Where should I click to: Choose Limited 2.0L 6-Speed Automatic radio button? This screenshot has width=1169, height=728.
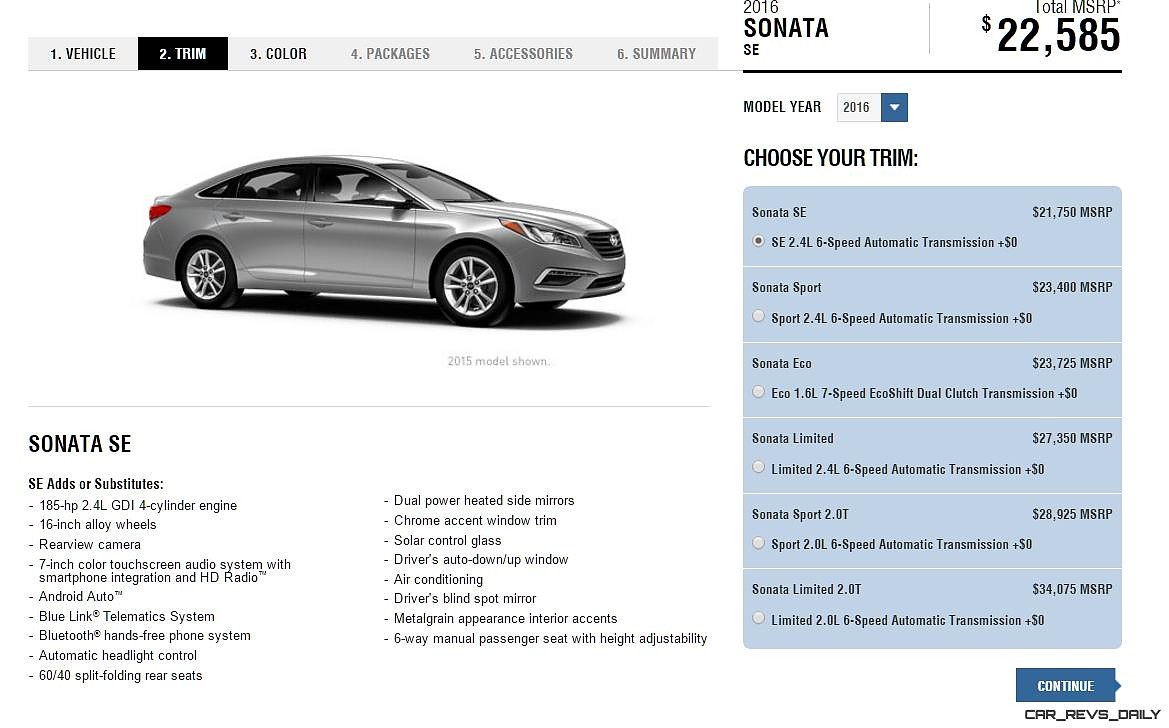758,618
